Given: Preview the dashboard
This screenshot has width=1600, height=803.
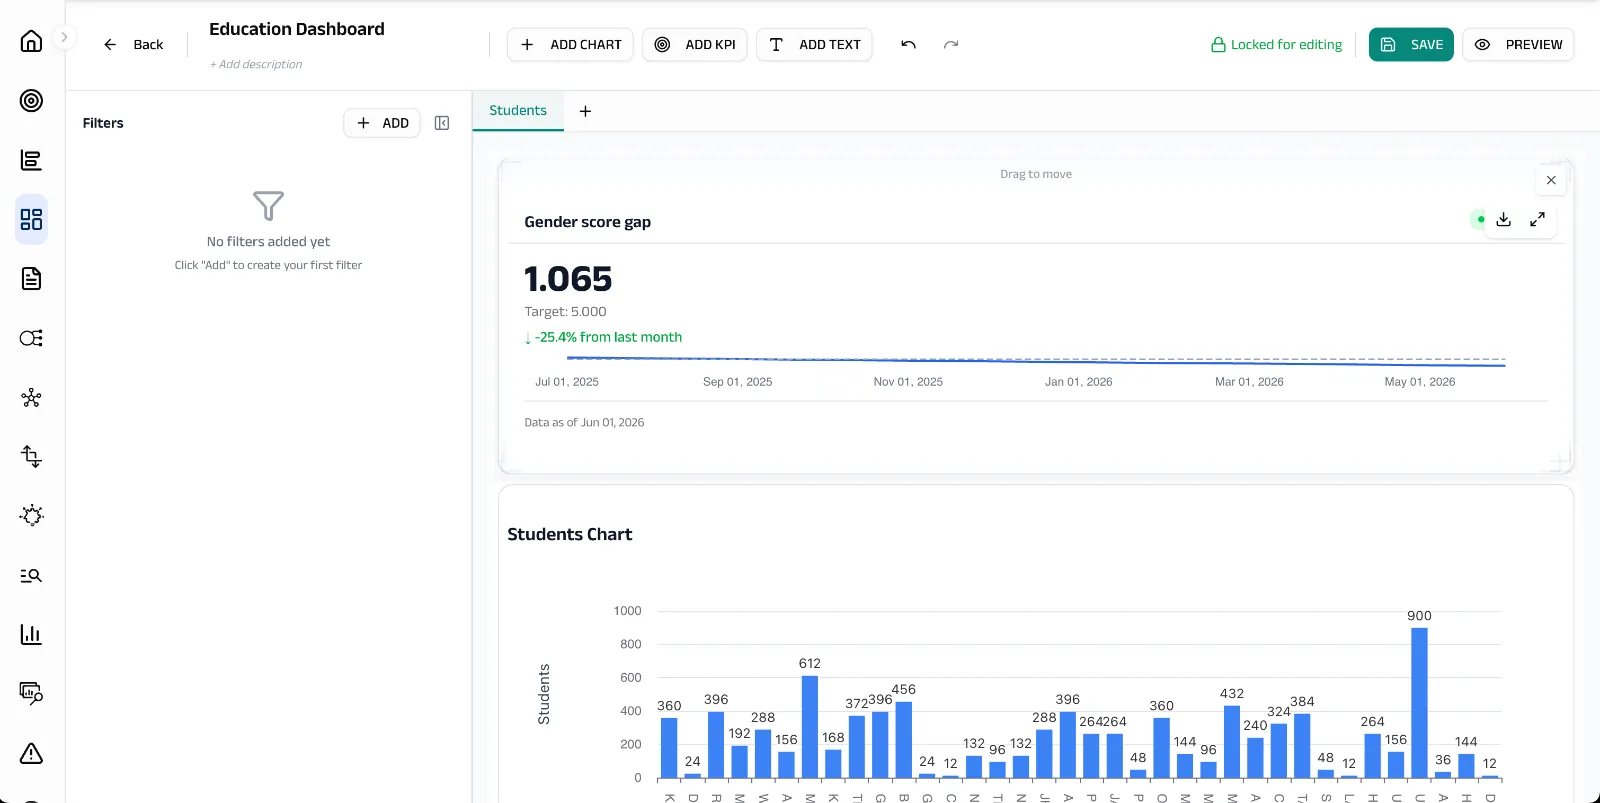Looking at the screenshot, I should pos(1518,44).
